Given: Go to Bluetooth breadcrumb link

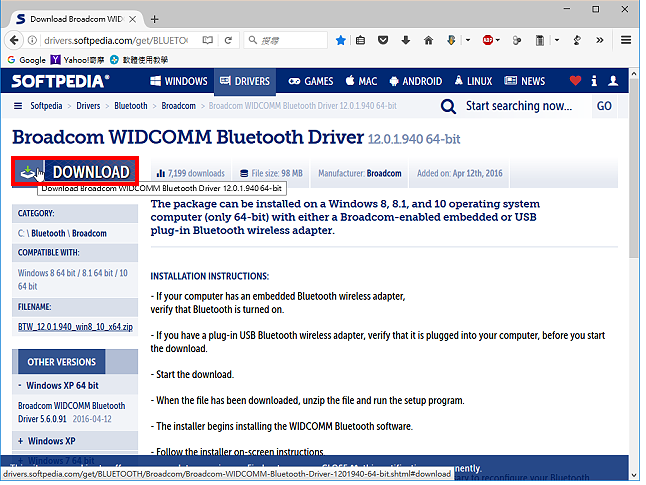Looking at the screenshot, I should point(131,106).
